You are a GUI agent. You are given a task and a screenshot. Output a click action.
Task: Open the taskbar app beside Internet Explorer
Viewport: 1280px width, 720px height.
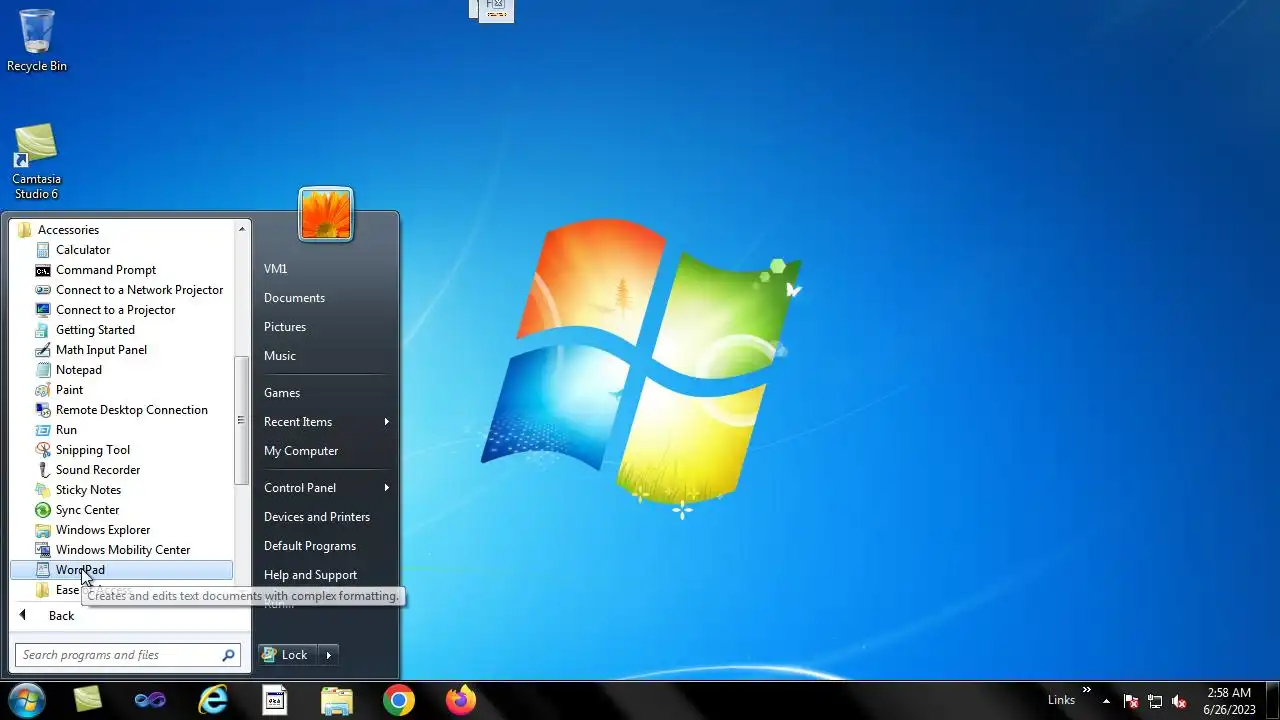275,700
